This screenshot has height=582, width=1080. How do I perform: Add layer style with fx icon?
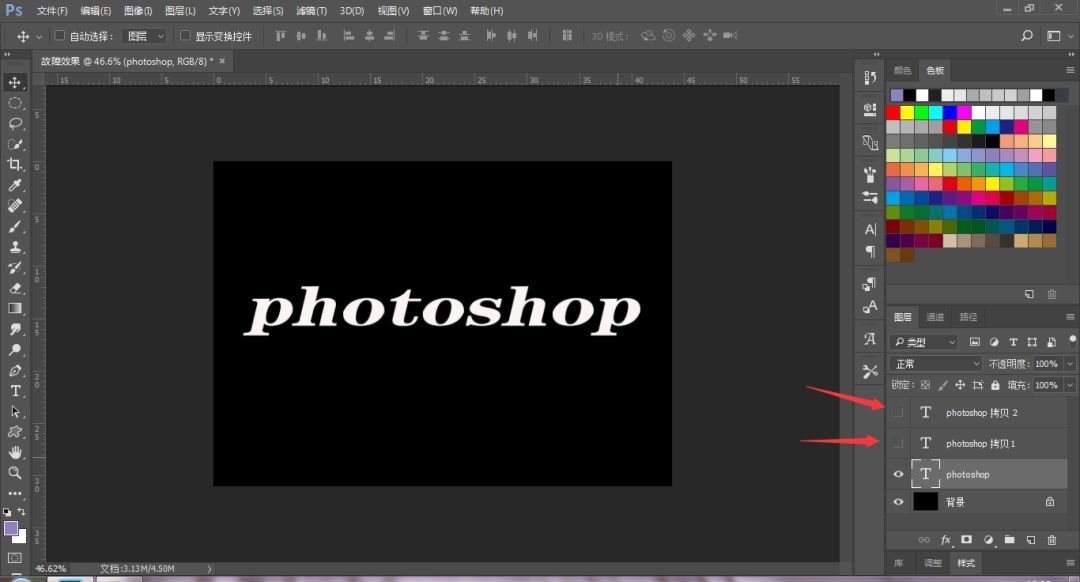(946, 540)
